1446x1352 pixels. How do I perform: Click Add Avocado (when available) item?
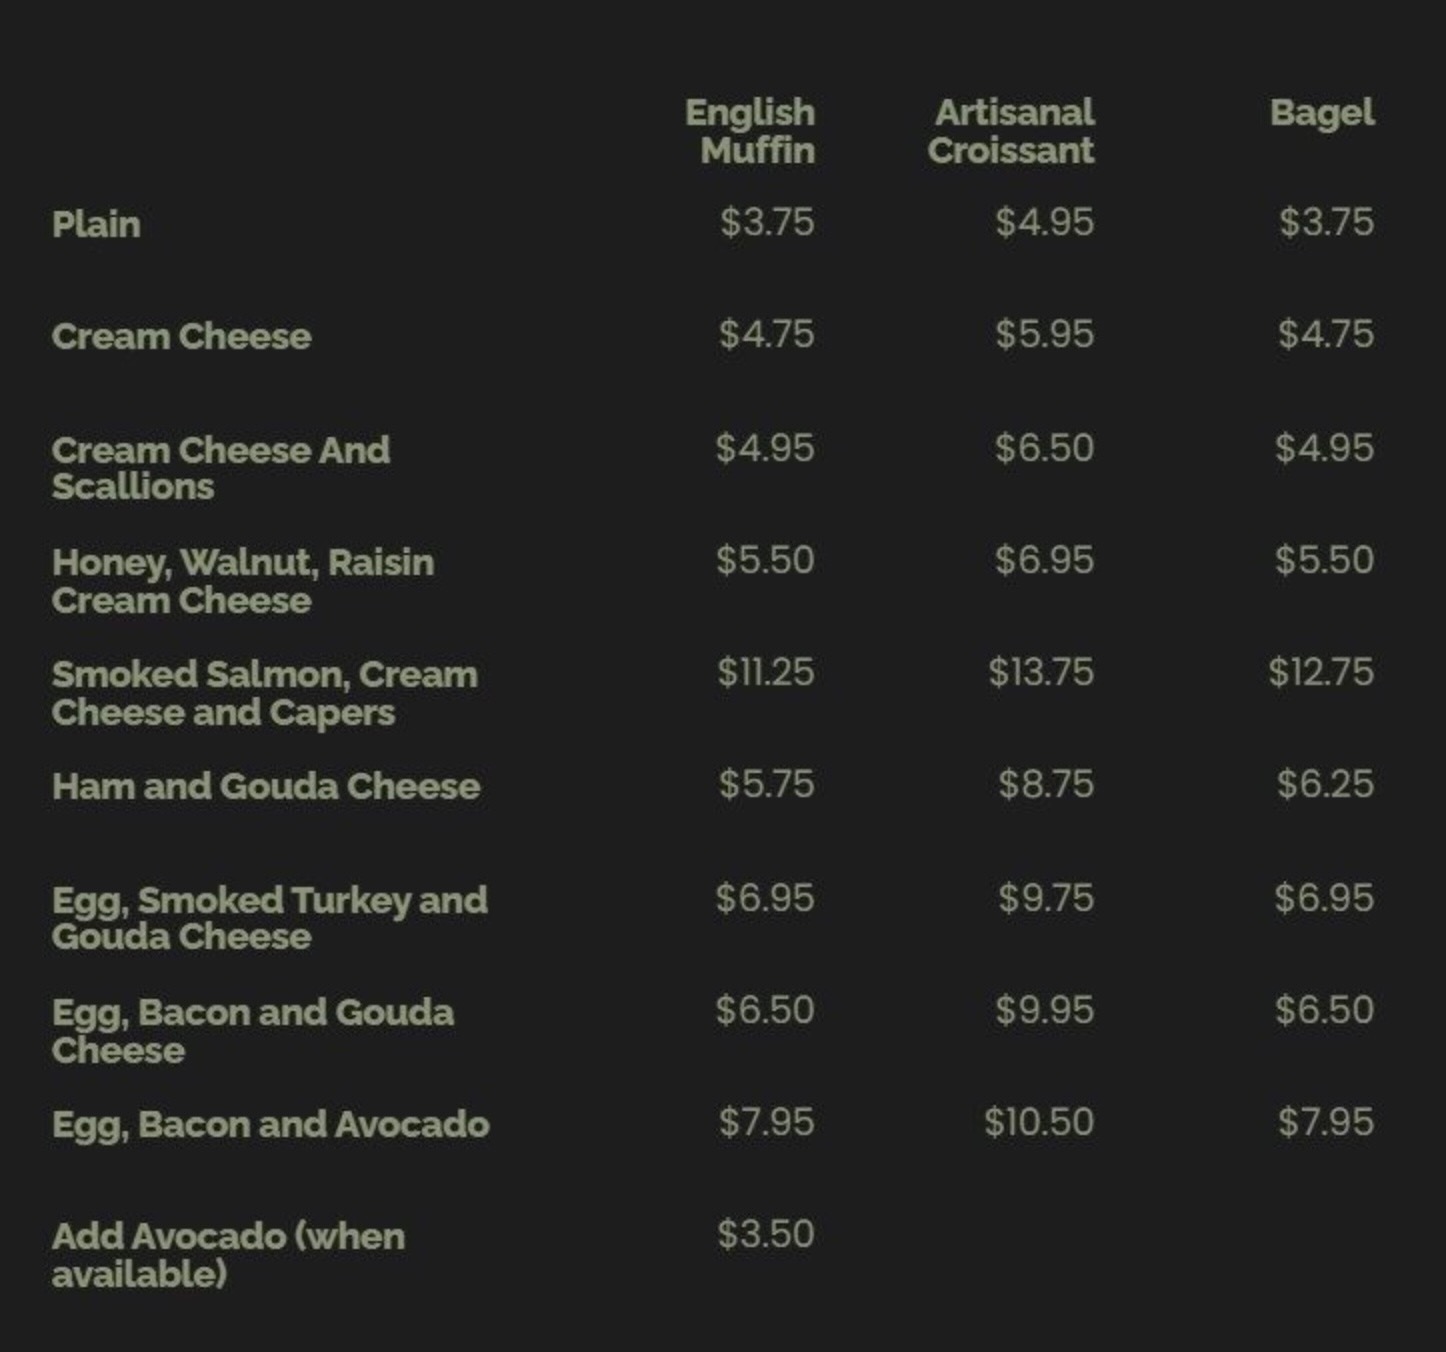tap(228, 1255)
